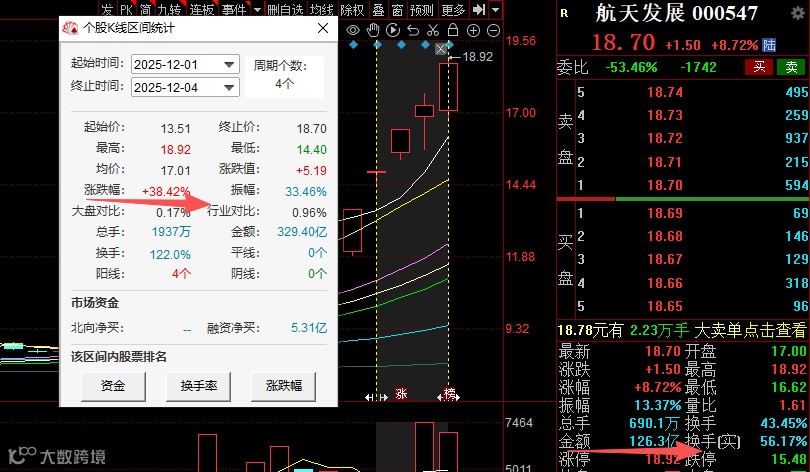Click the undo arrow icon
Viewport: 810px width, 472px height.
[x=413, y=30]
